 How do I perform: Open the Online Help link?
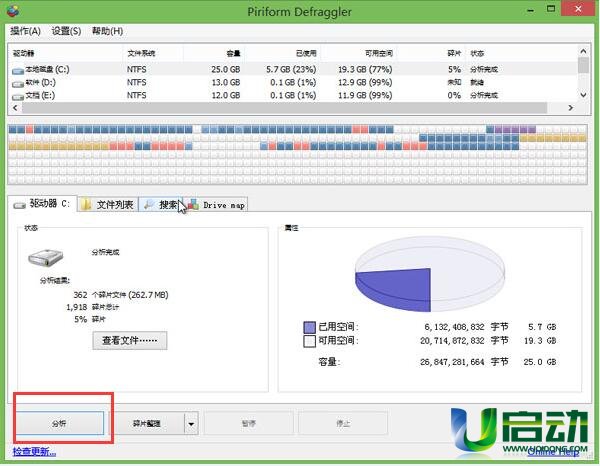pos(553,452)
